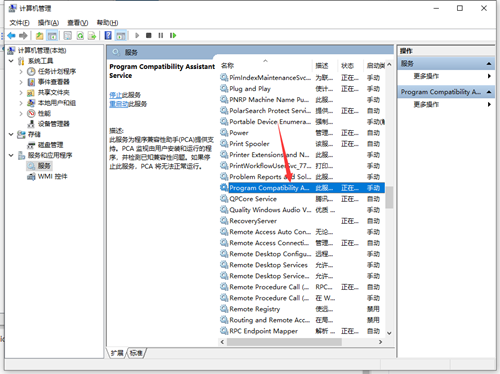This screenshot has width=500, height=374.
Task: Select the 共享文件夹 icon in tree
Action: [x=31, y=92]
